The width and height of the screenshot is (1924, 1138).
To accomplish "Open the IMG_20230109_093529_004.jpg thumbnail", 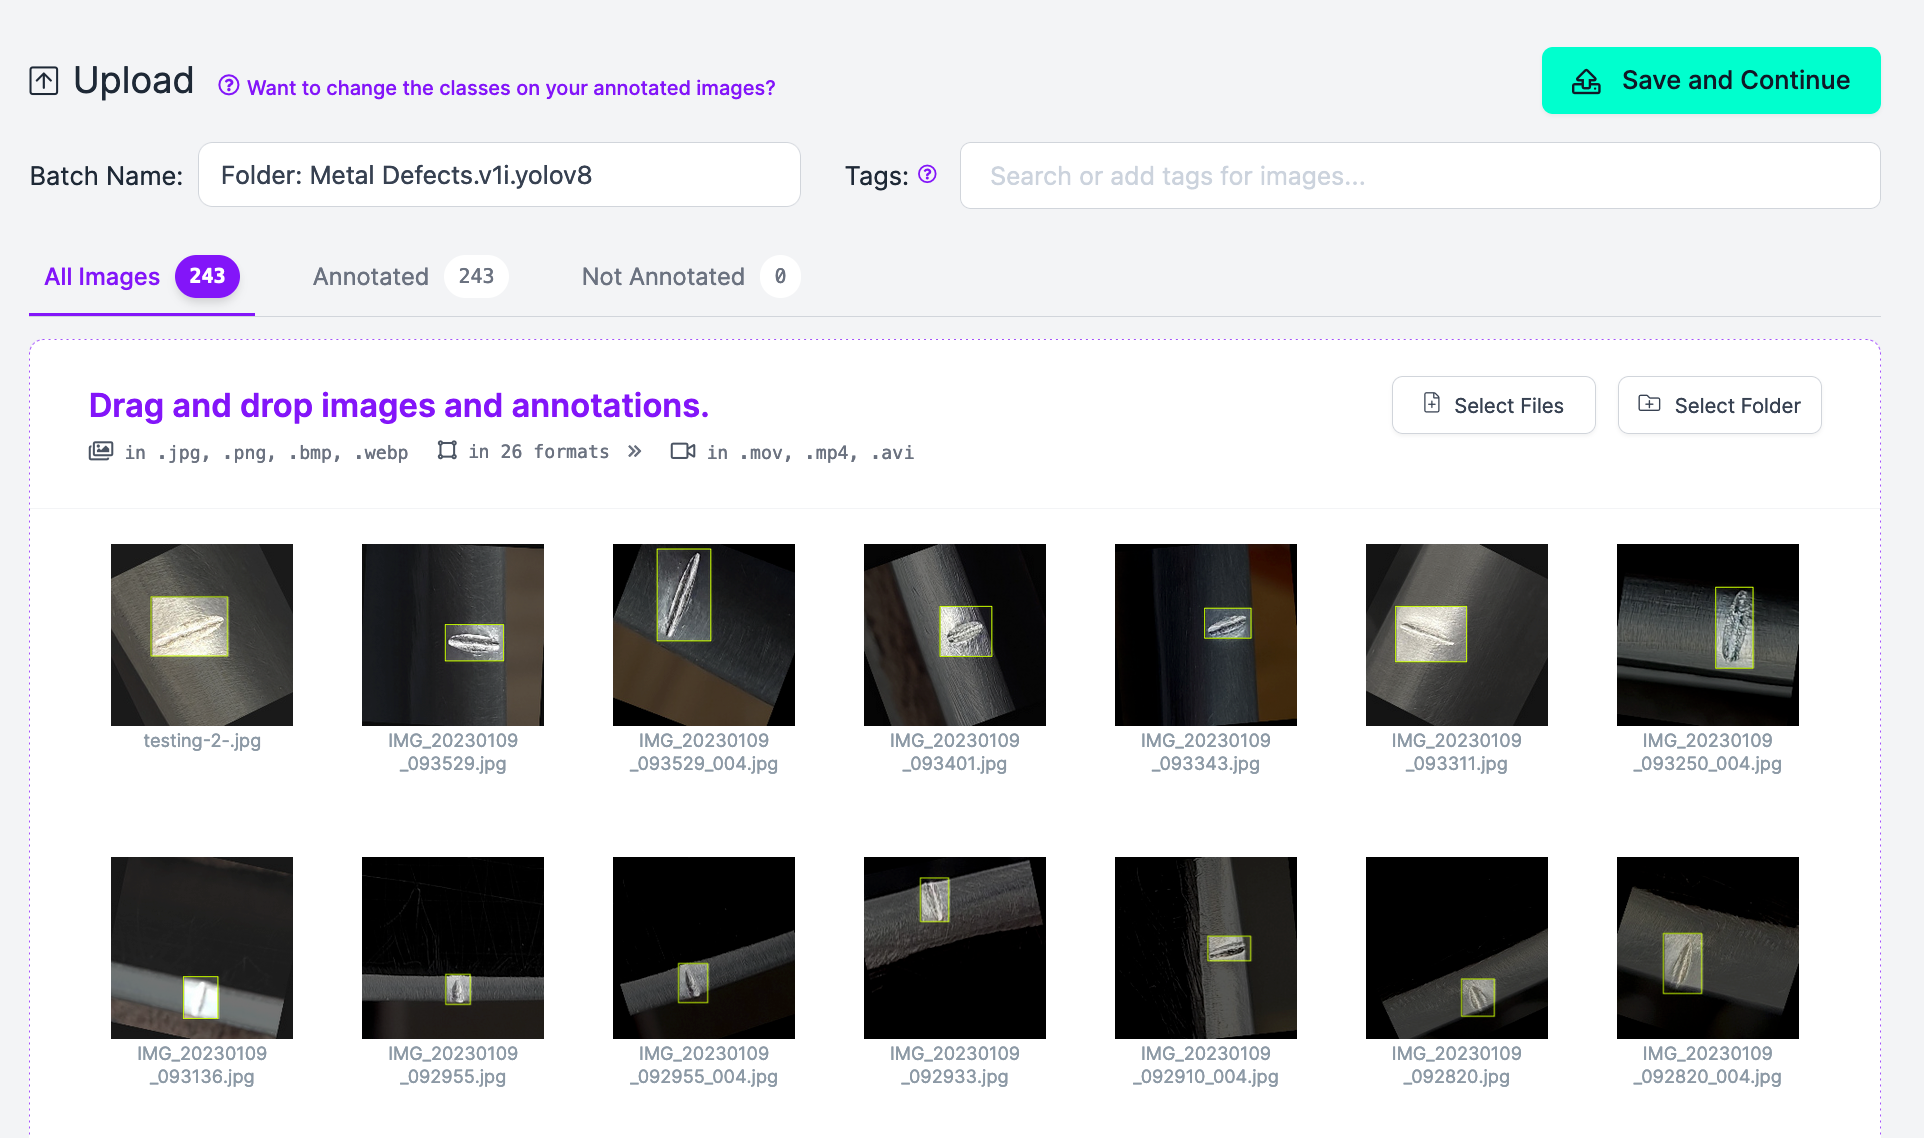I will pos(704,635).
